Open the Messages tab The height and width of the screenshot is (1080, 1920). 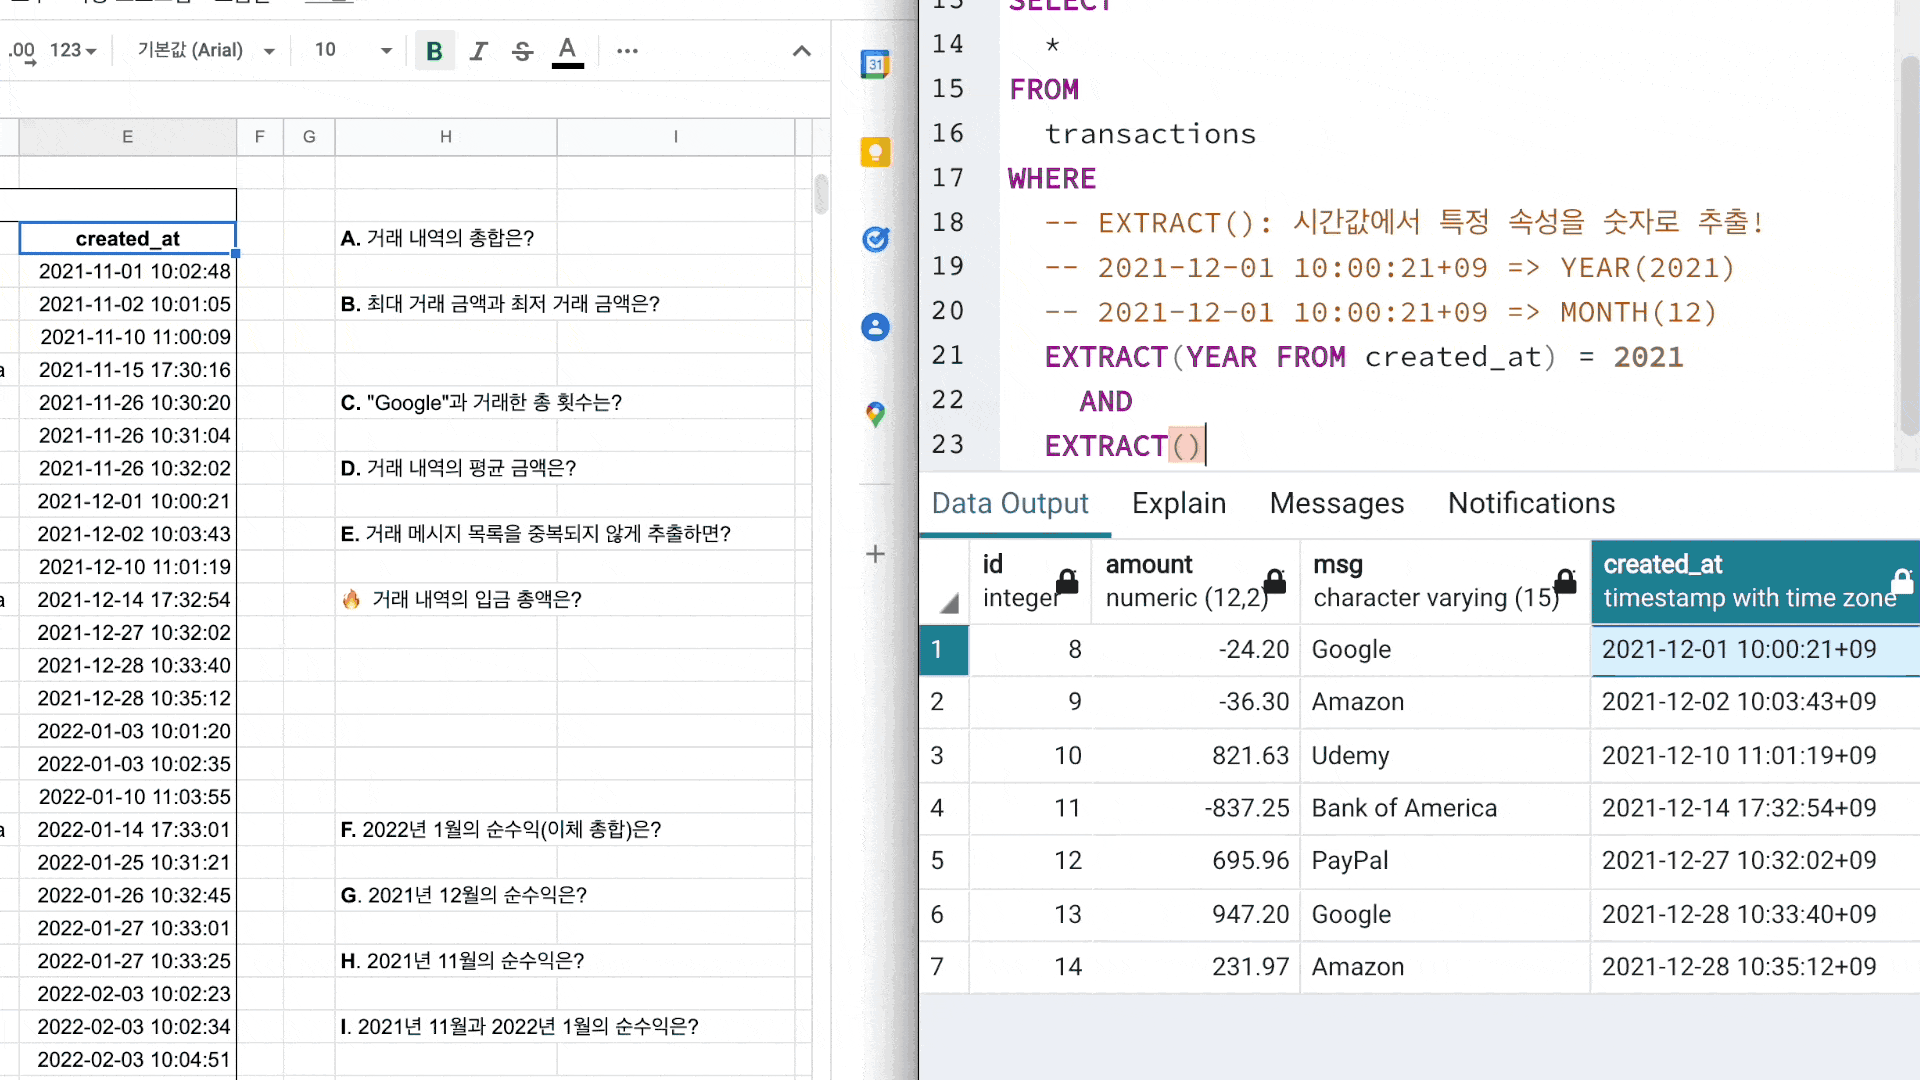click(x=1336, y=503)
